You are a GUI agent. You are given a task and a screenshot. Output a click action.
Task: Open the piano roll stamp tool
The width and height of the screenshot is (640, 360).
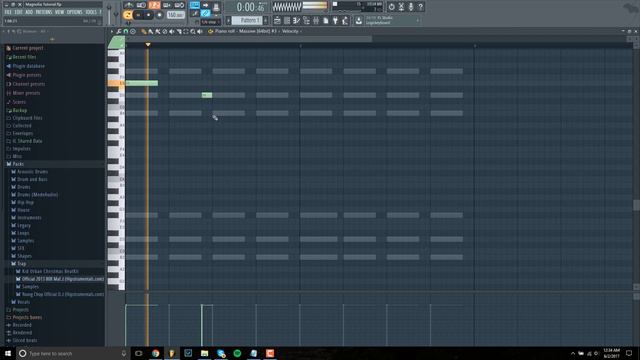pyautogui.click(x=133, y=31)
